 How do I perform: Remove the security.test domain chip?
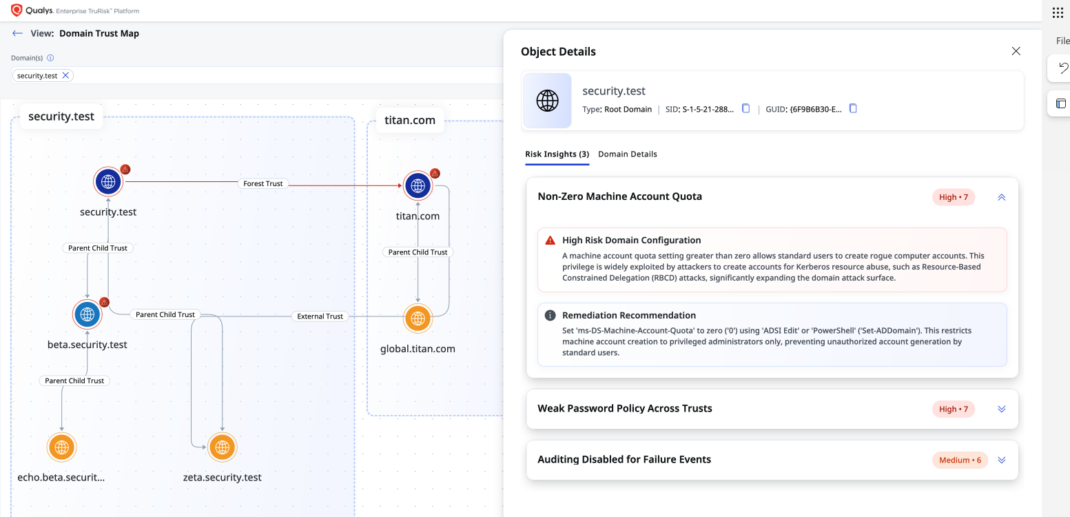pyautogui.click(x=66, y=76)
